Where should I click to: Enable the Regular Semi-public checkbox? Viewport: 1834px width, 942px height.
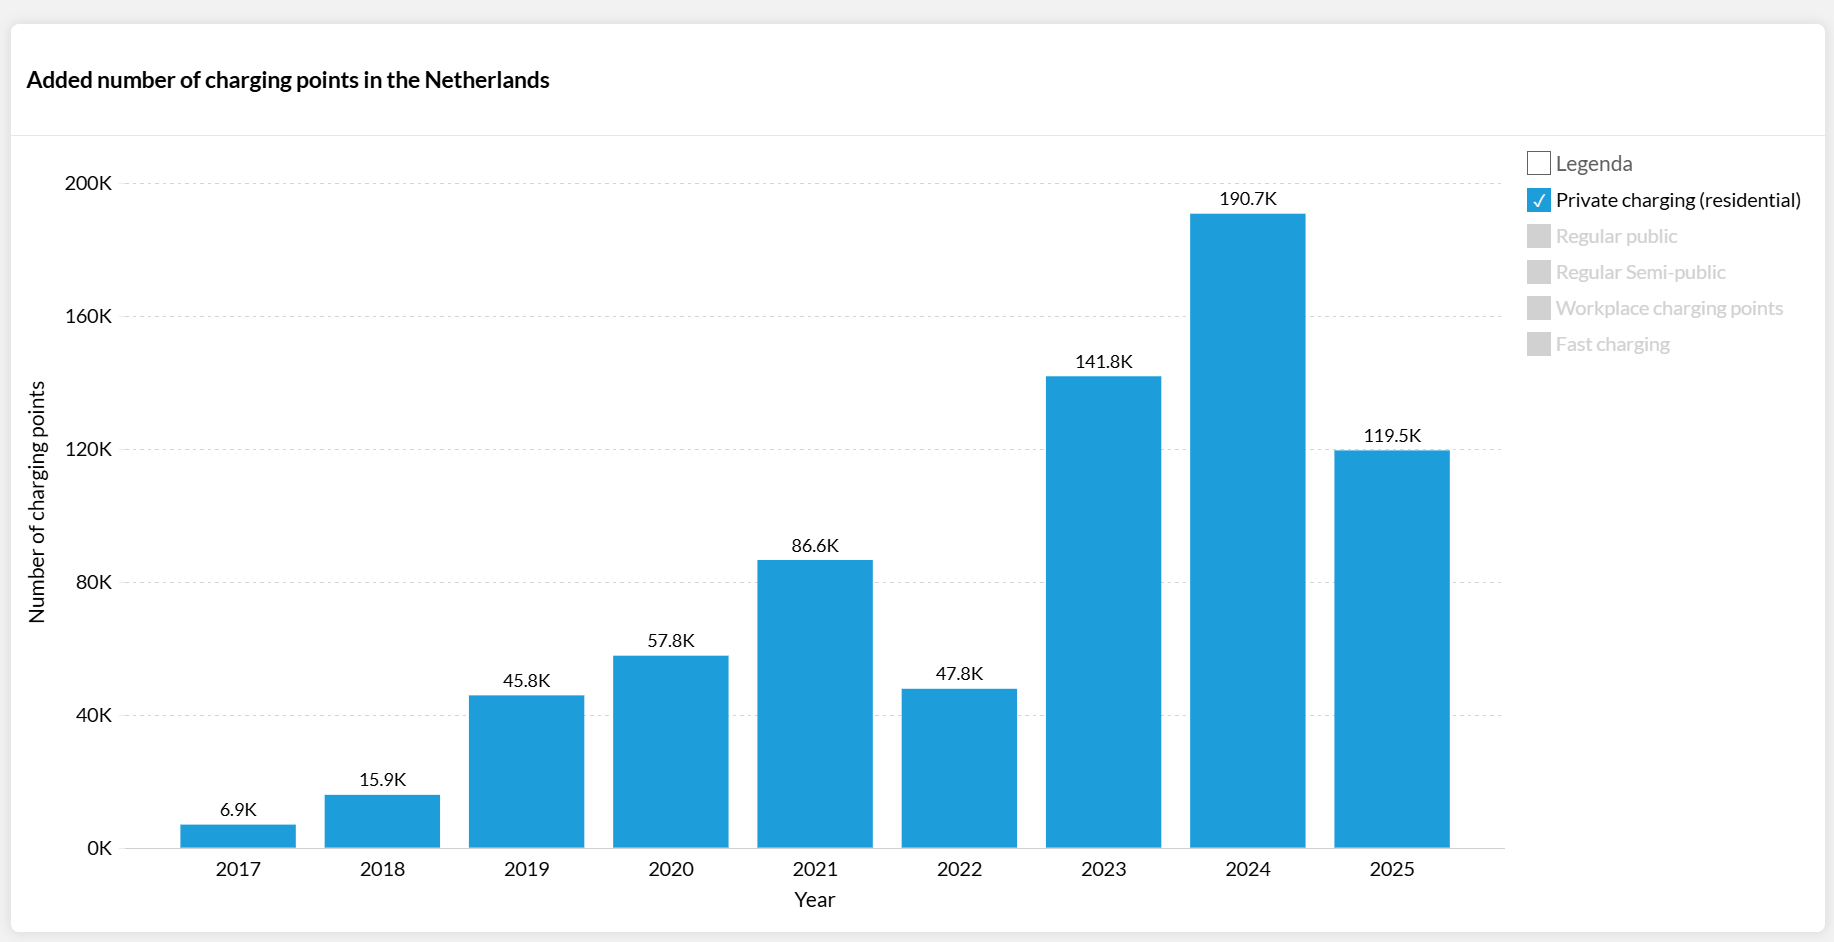pos(1538,272)
